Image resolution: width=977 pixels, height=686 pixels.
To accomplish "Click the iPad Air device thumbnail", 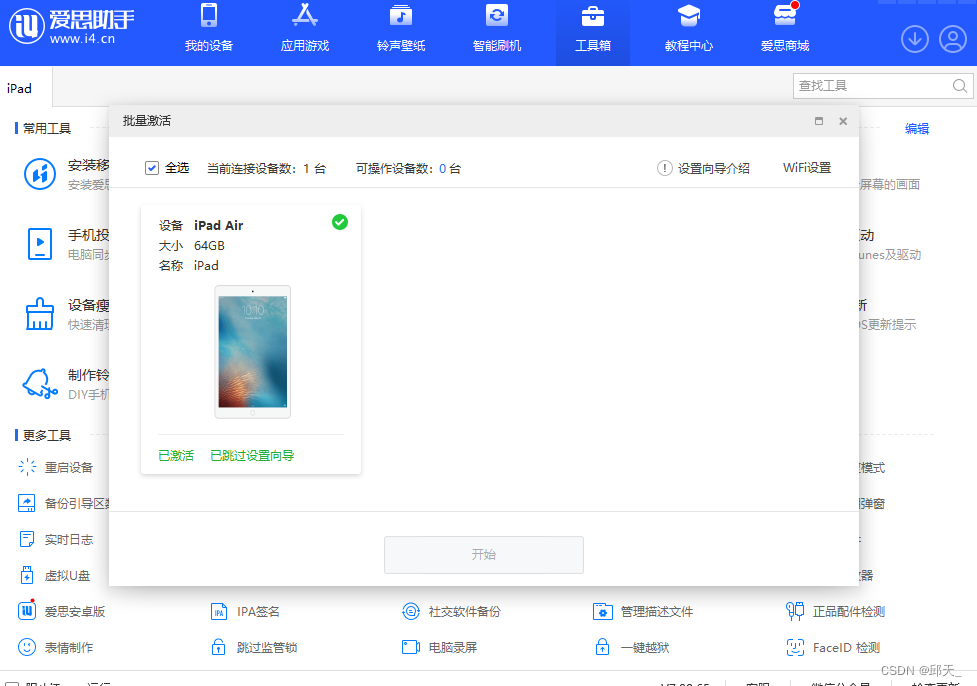I will pyautogui.click(x=252, y=352).
